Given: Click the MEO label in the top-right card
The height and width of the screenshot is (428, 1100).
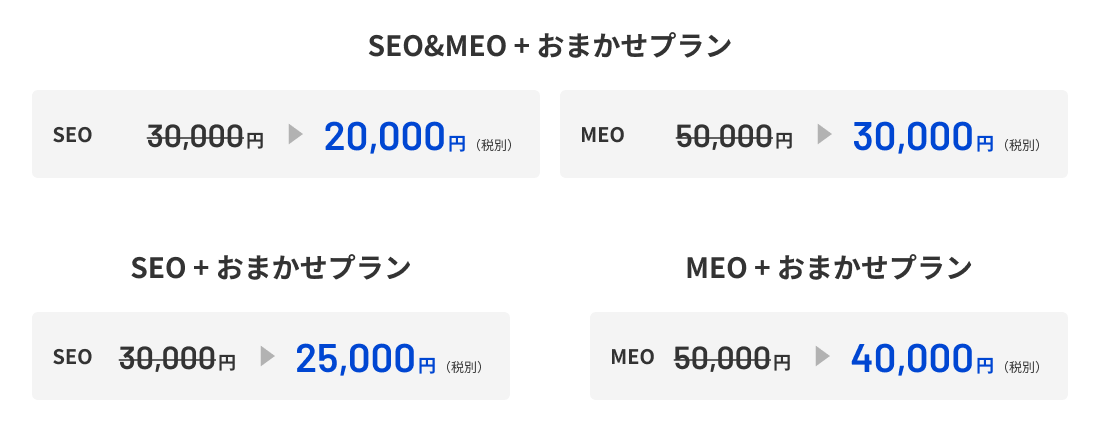Looking at the screenshot, I should pyautogui.click(x=603, y=135).
